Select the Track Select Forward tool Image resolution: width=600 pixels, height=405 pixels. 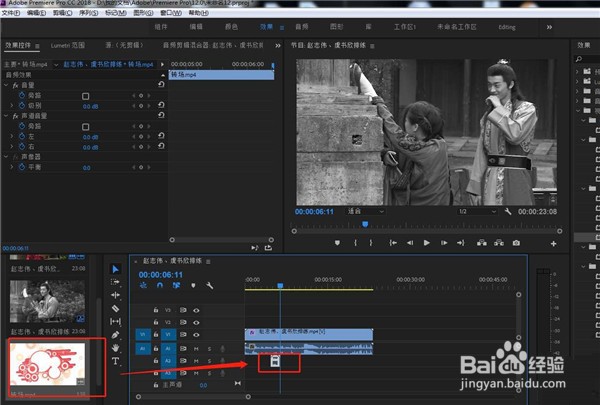pyautogui.click(x=115, y=282)
